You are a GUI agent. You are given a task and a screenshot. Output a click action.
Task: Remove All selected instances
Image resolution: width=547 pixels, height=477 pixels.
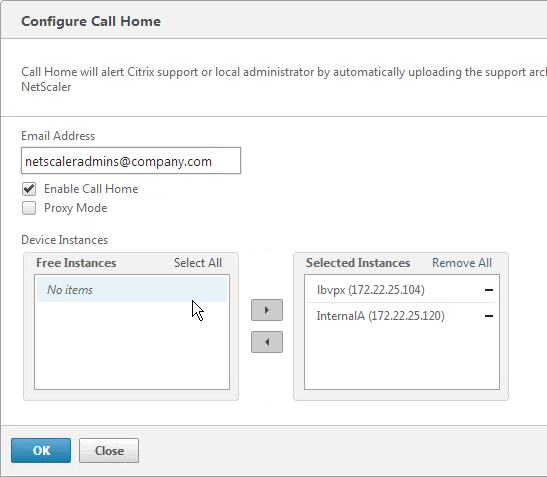462,263
